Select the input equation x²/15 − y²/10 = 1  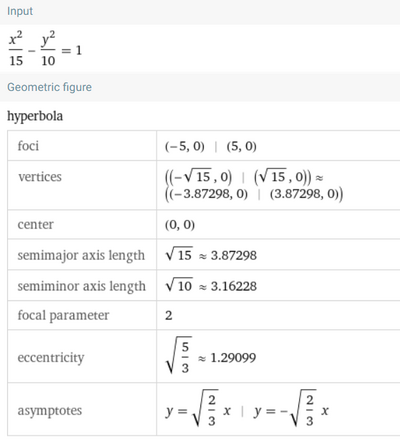pos(45,49)
